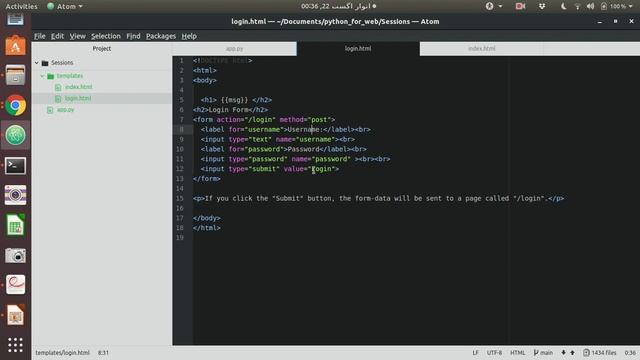Open the View menu

pyautogui.click(x=77, y=36)
